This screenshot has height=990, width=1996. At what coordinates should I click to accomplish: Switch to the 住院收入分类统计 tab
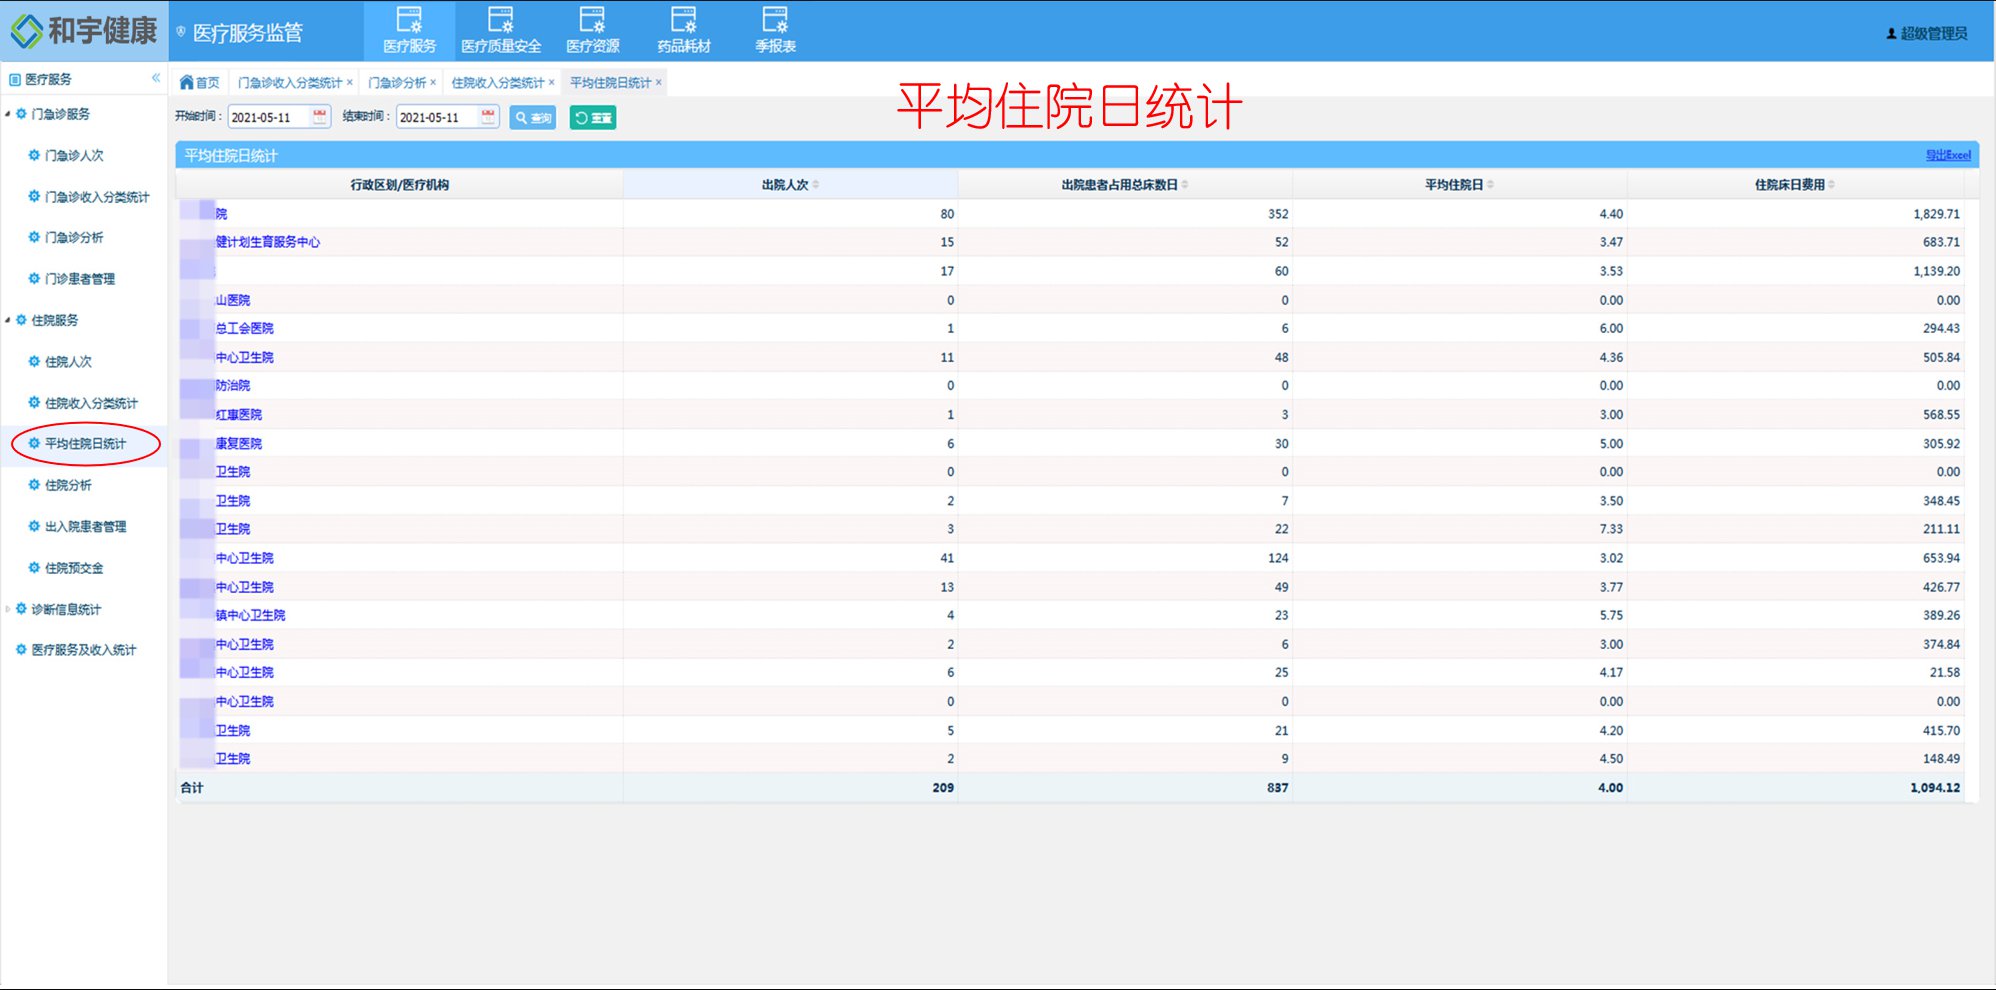tap(497, 83)
